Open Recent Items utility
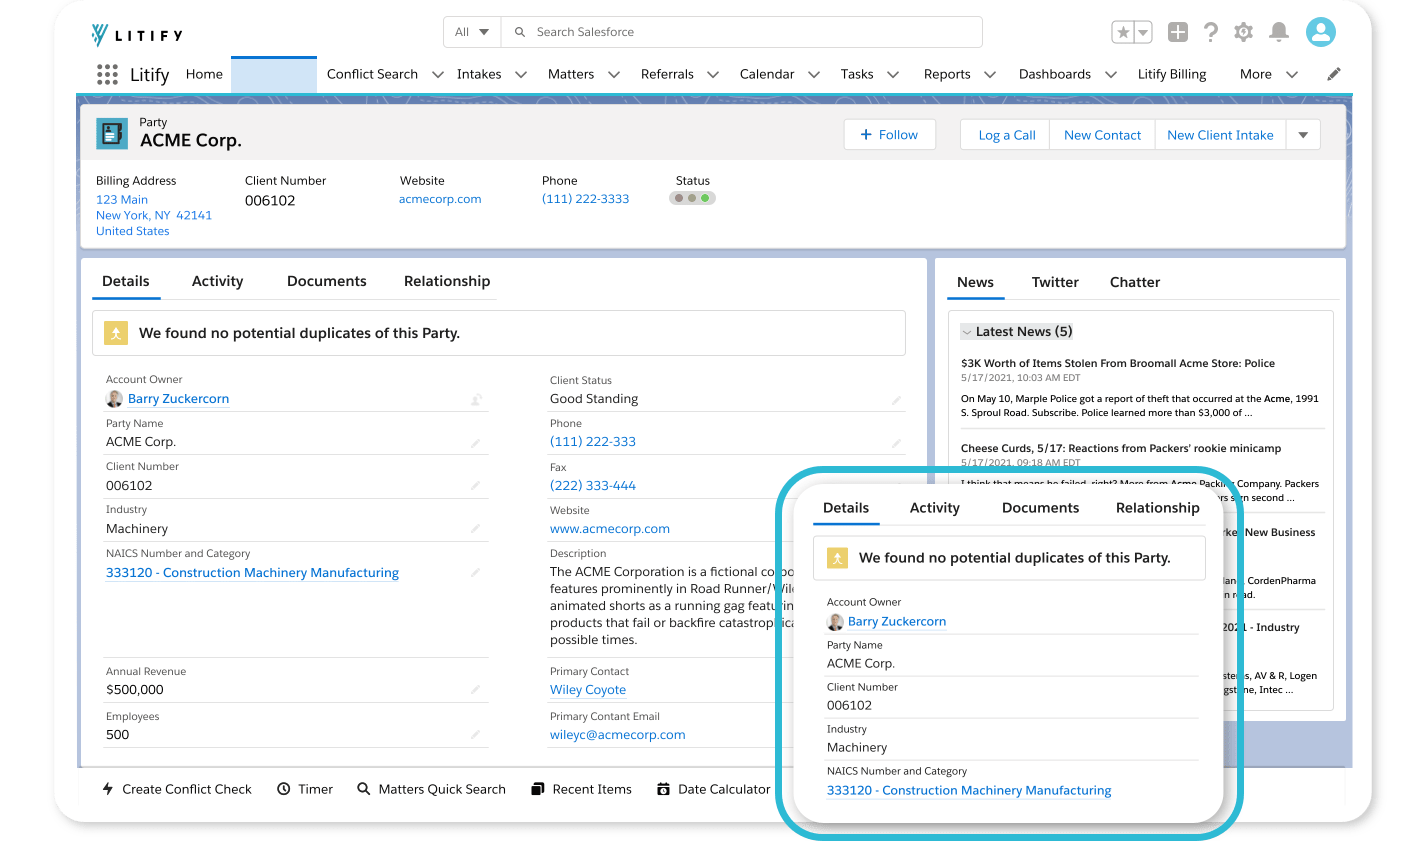The width and height of the screenshot is (1426, 841). coord(581,789)
